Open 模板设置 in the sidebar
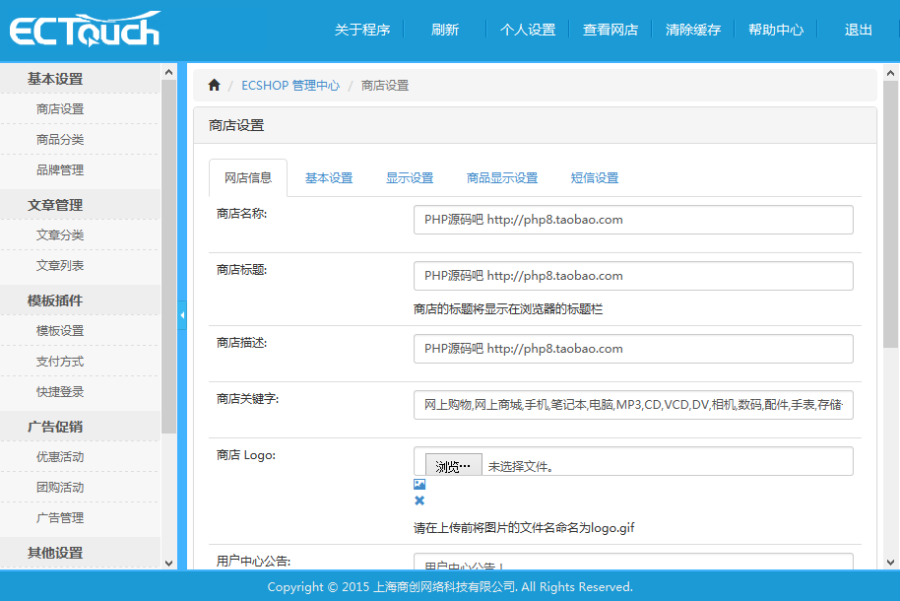This screenshot has width=900, height=601. point(60,331)
